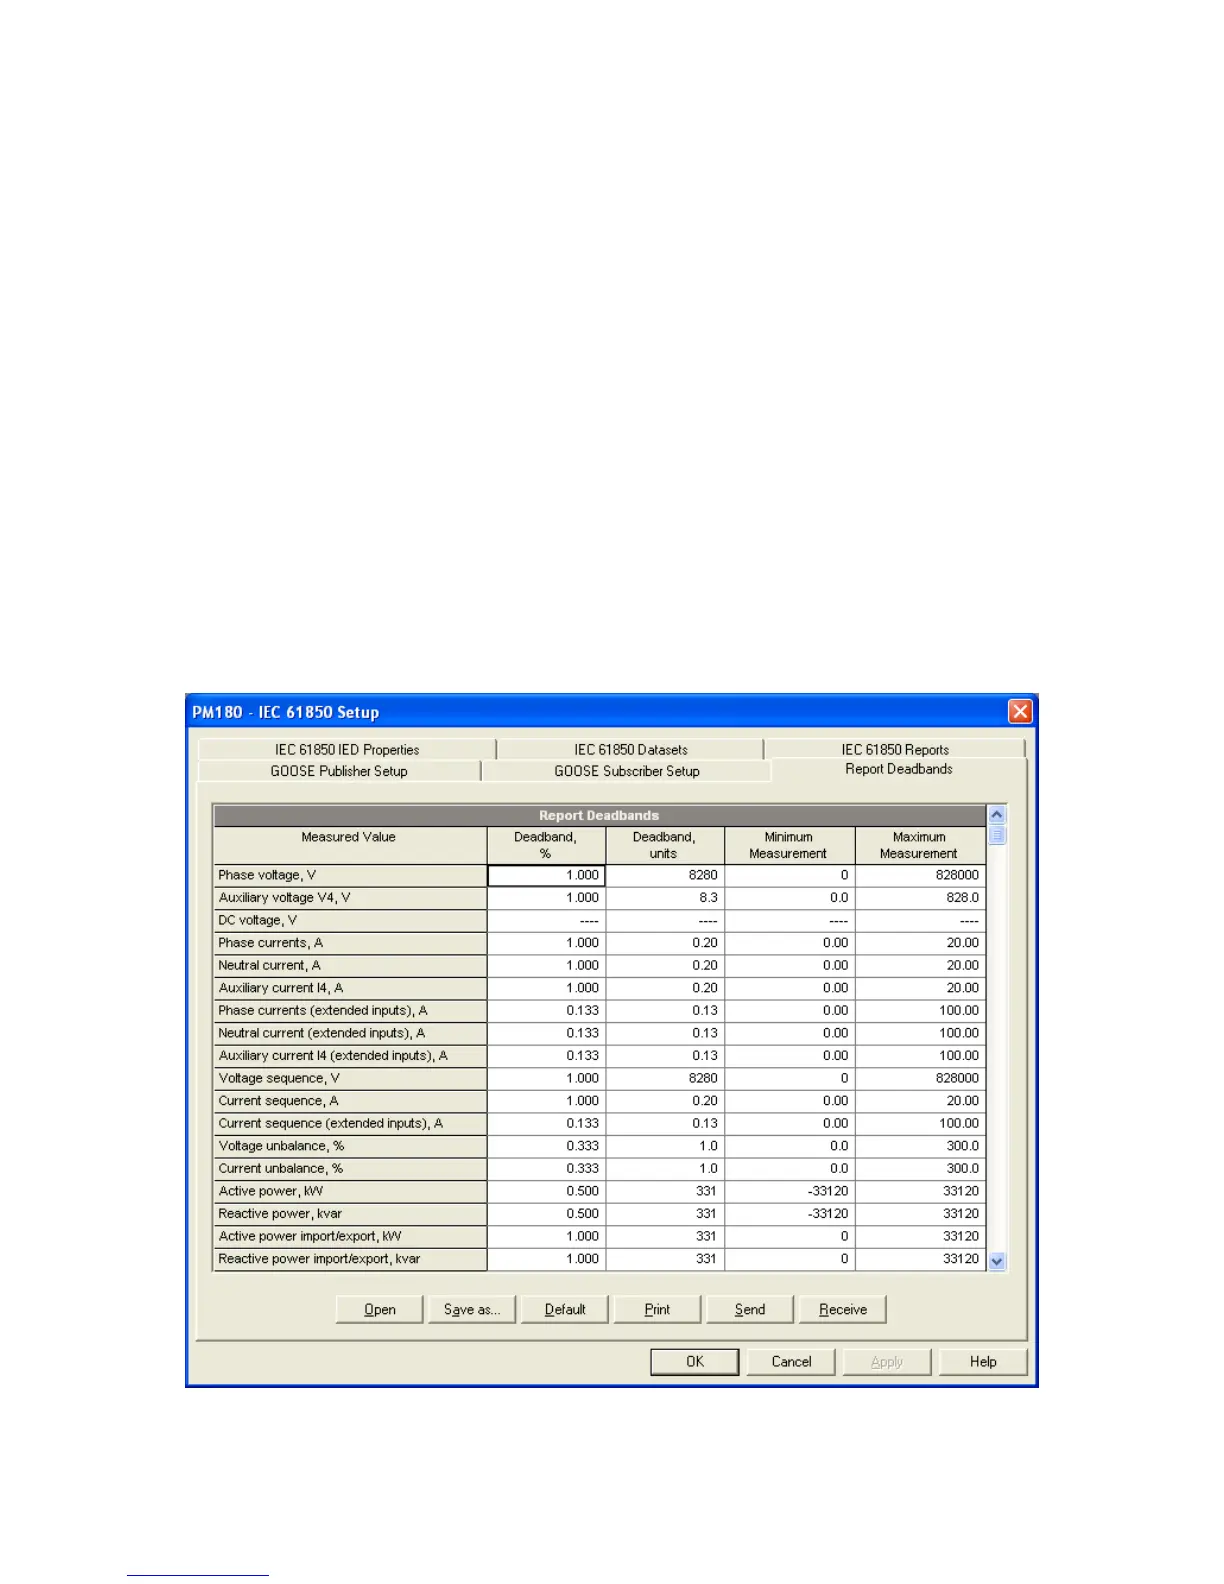Send settings with the Send button
This screenshot has width=1224, height=1584.
coord(750,1309)
